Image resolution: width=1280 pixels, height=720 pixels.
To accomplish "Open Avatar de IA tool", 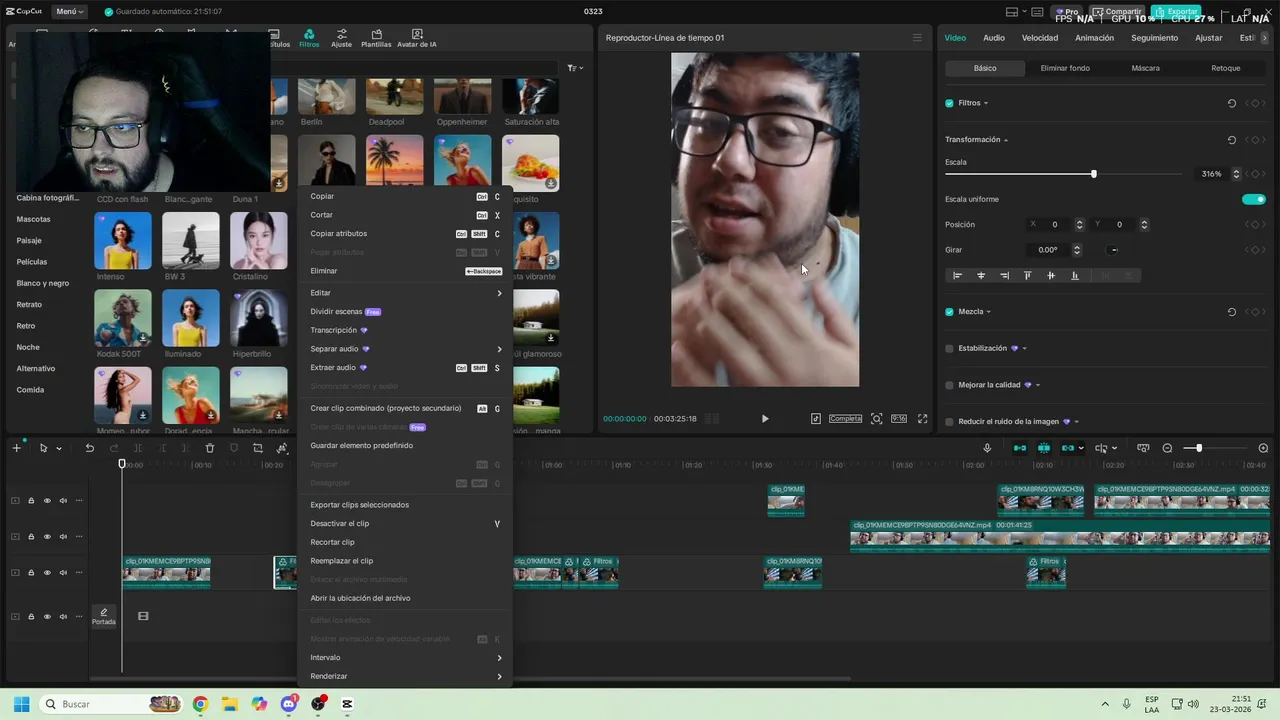I will (x=417, y=39).
